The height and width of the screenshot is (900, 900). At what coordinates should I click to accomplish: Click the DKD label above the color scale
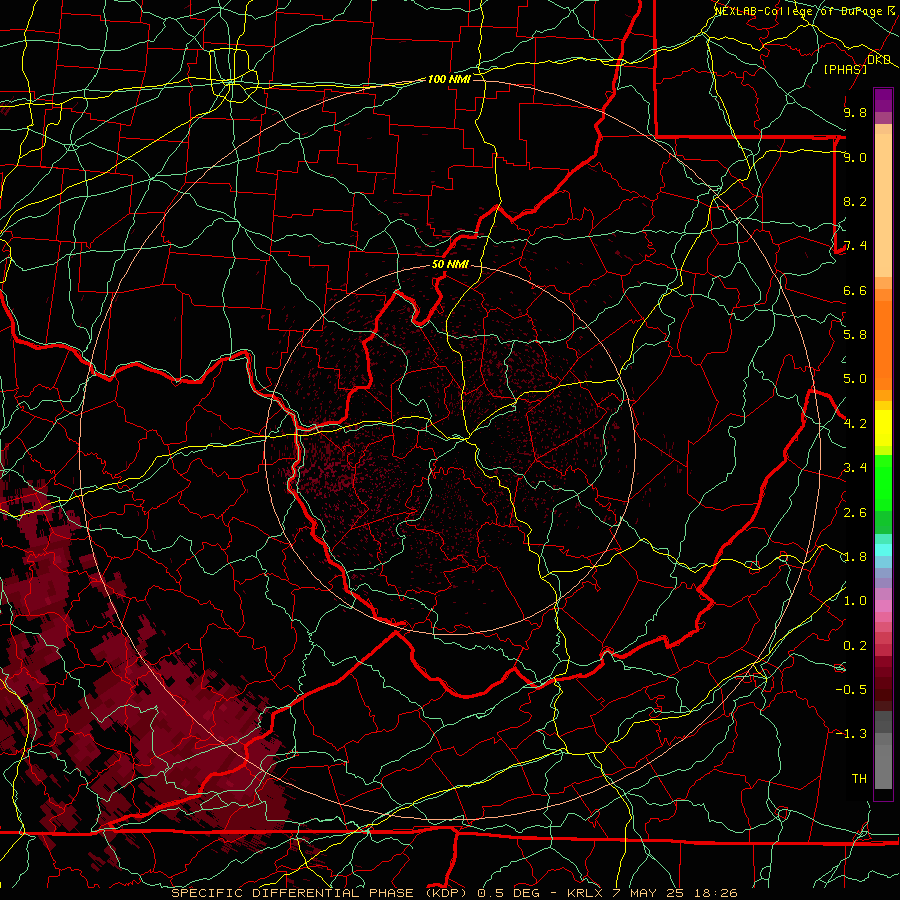[x=879, y=60]
